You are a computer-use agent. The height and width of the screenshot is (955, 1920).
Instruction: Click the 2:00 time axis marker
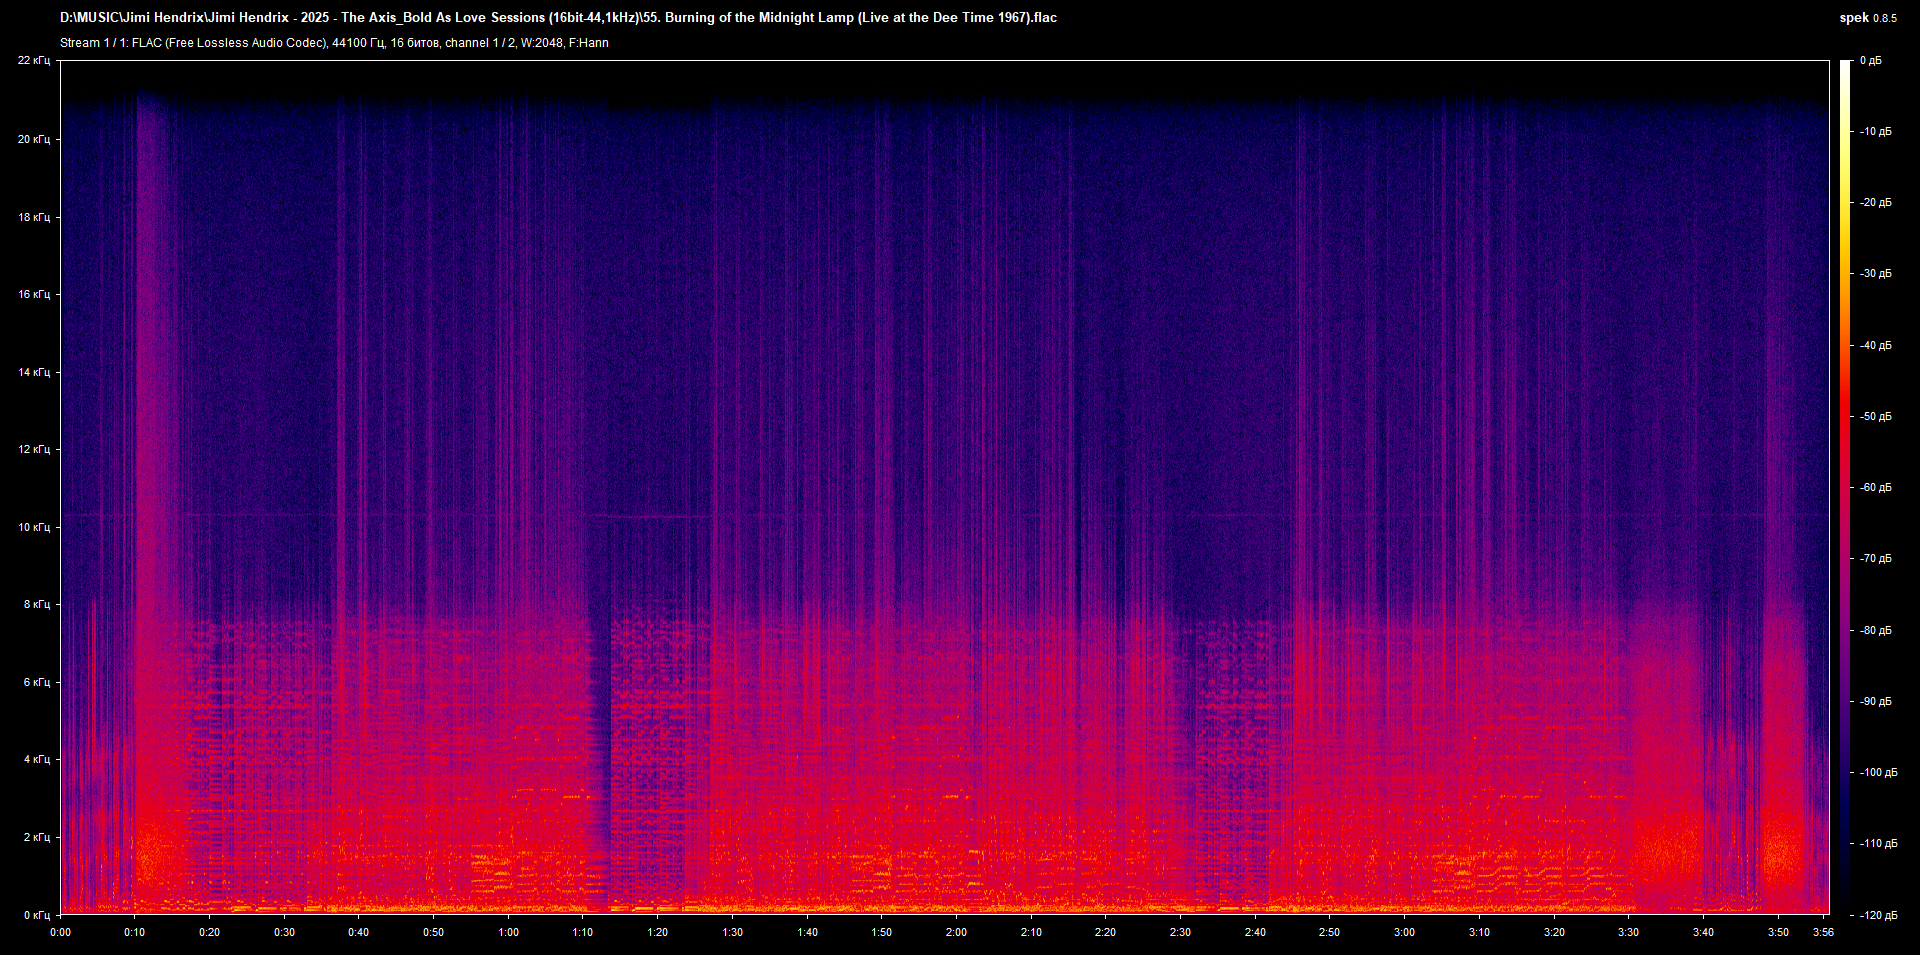pyautogui.click(x=956, y=932)
